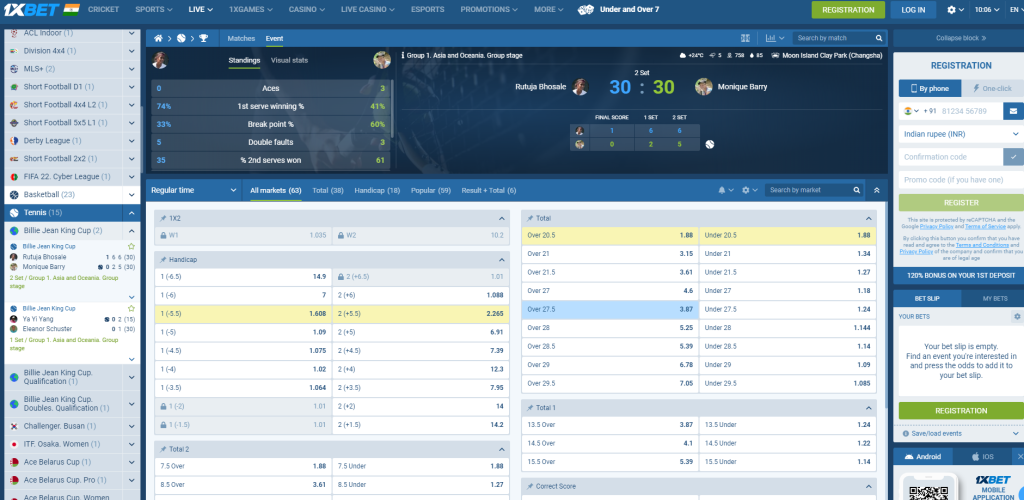Collapse the Tennis sport section
Viewport: 1024px width, 500px height.
(x=131, y=213)
